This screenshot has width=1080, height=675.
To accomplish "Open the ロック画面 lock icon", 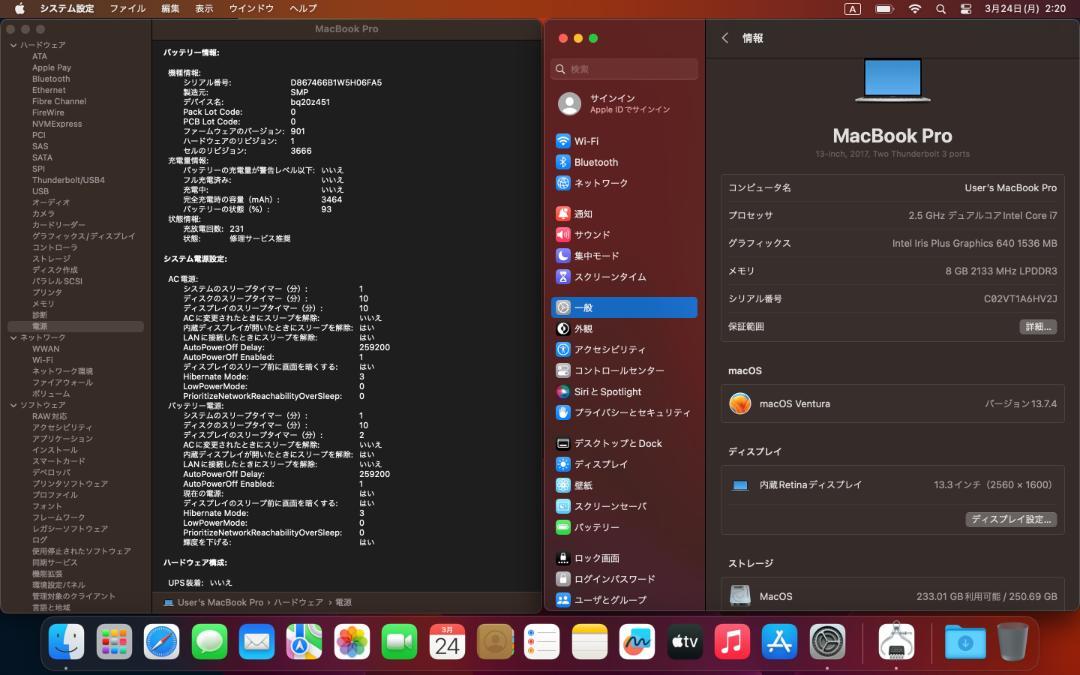I will click(563, 558).
